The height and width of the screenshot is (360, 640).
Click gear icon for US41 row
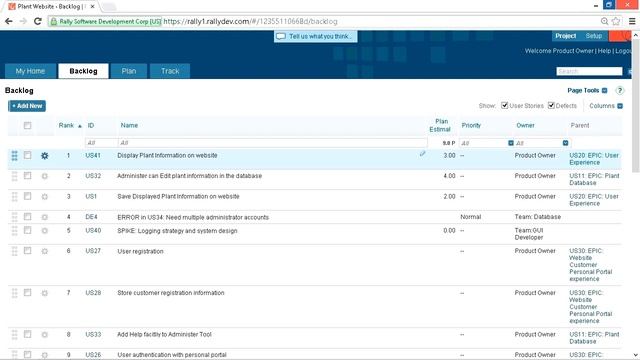point(44,156)
